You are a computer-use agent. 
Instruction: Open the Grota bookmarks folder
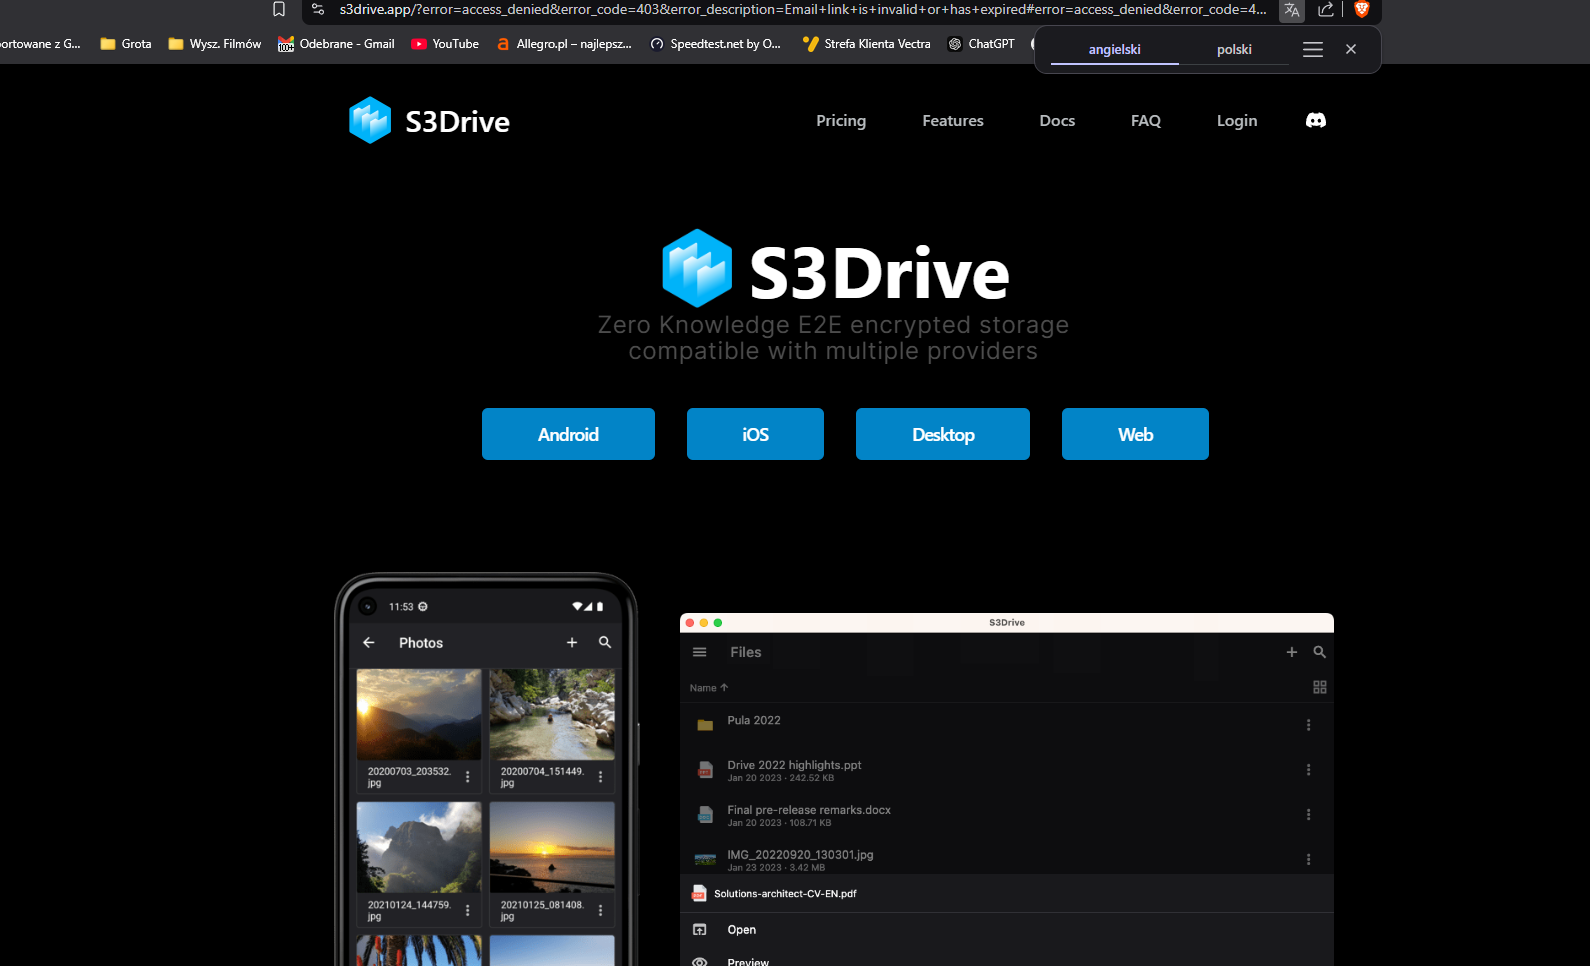coord(126,44)
